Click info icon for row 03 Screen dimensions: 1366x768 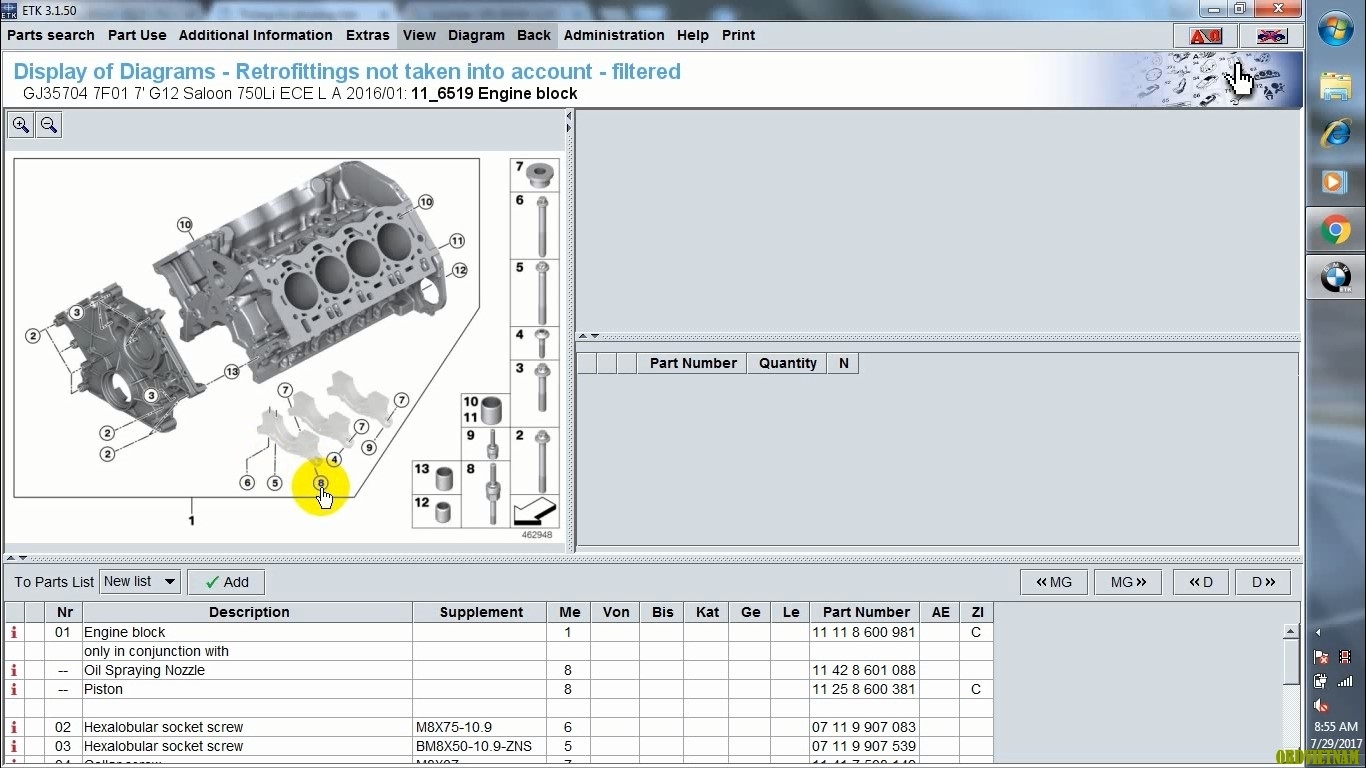[14, 746]
